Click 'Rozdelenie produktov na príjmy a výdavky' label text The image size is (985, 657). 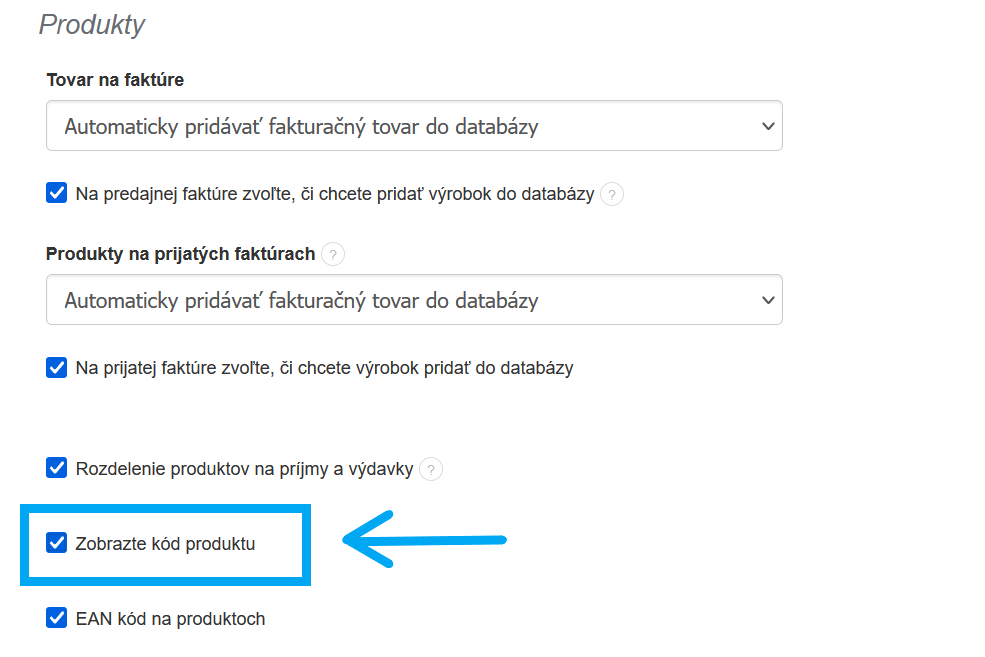[x=244, y=468]
